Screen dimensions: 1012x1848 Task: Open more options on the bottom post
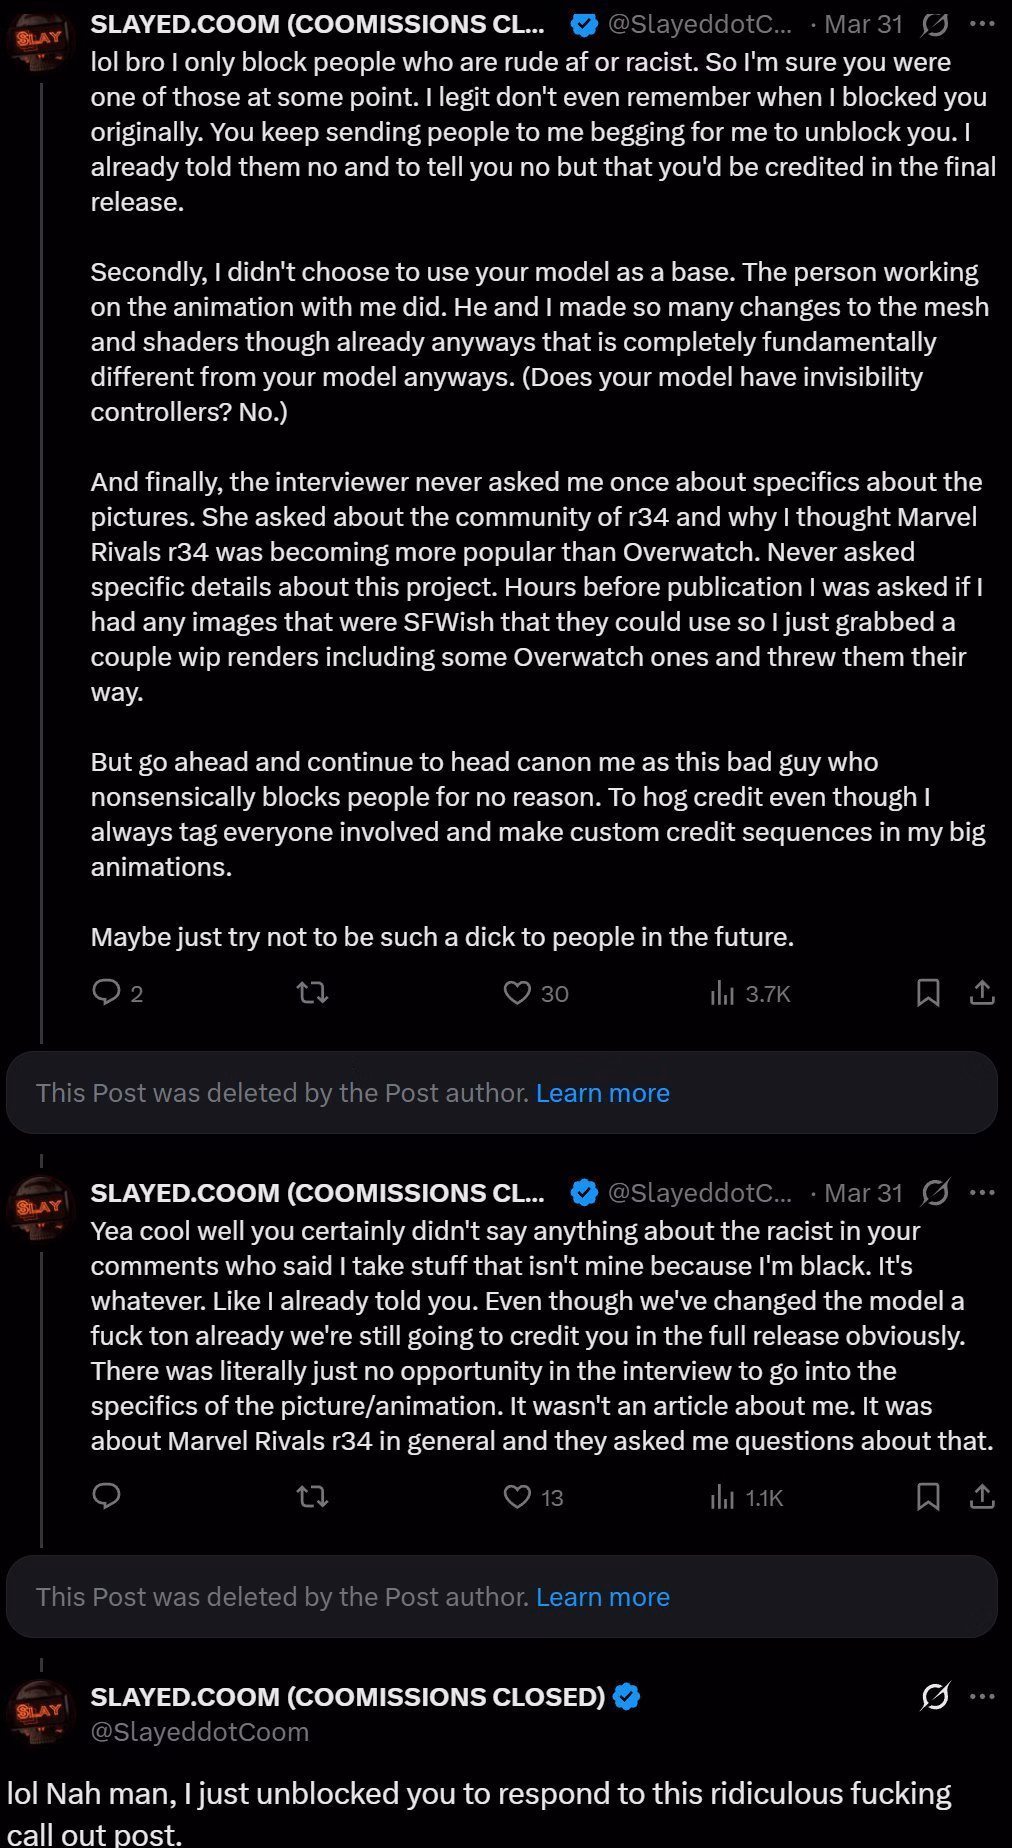coord(983,1697)
